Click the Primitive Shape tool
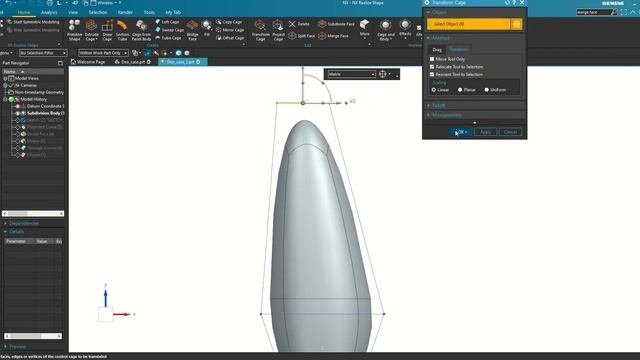This screenshot has height=360, width=640. [74, 30]
